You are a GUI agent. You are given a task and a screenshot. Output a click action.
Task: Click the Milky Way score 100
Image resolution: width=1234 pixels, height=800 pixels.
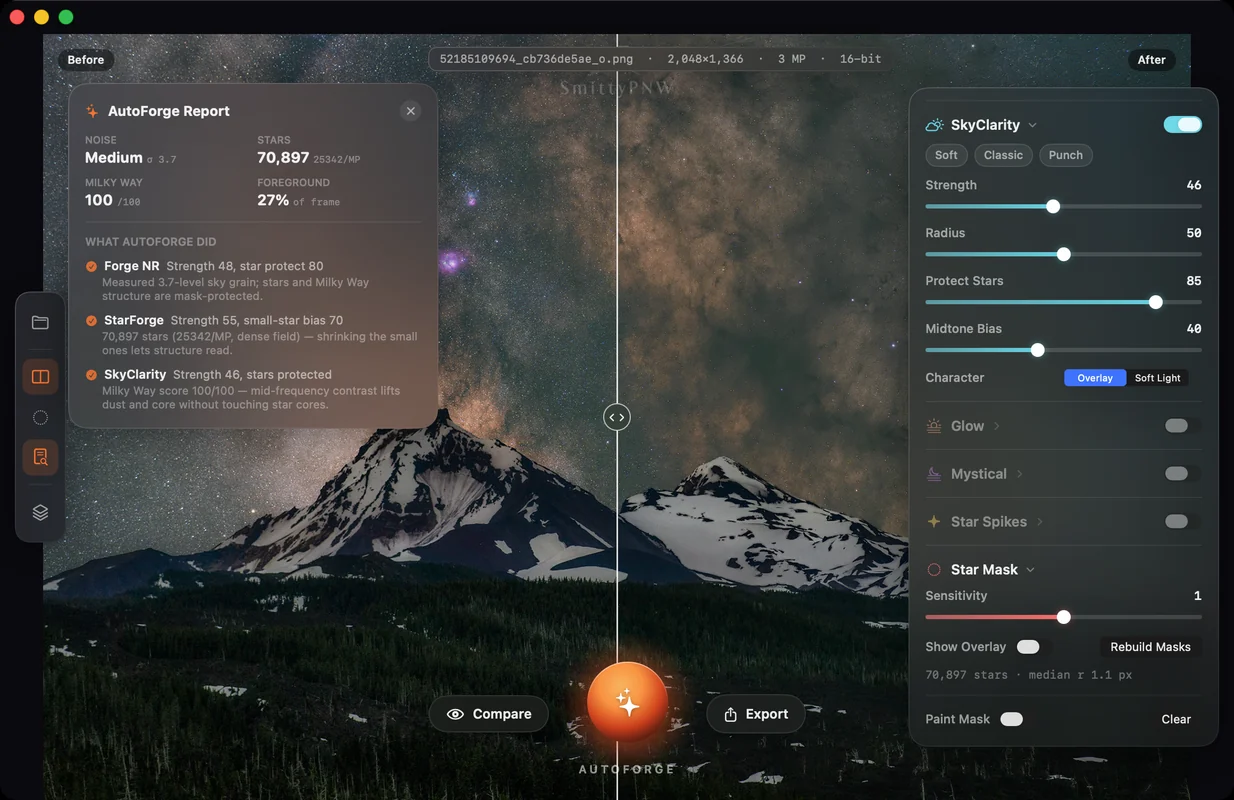99,200
